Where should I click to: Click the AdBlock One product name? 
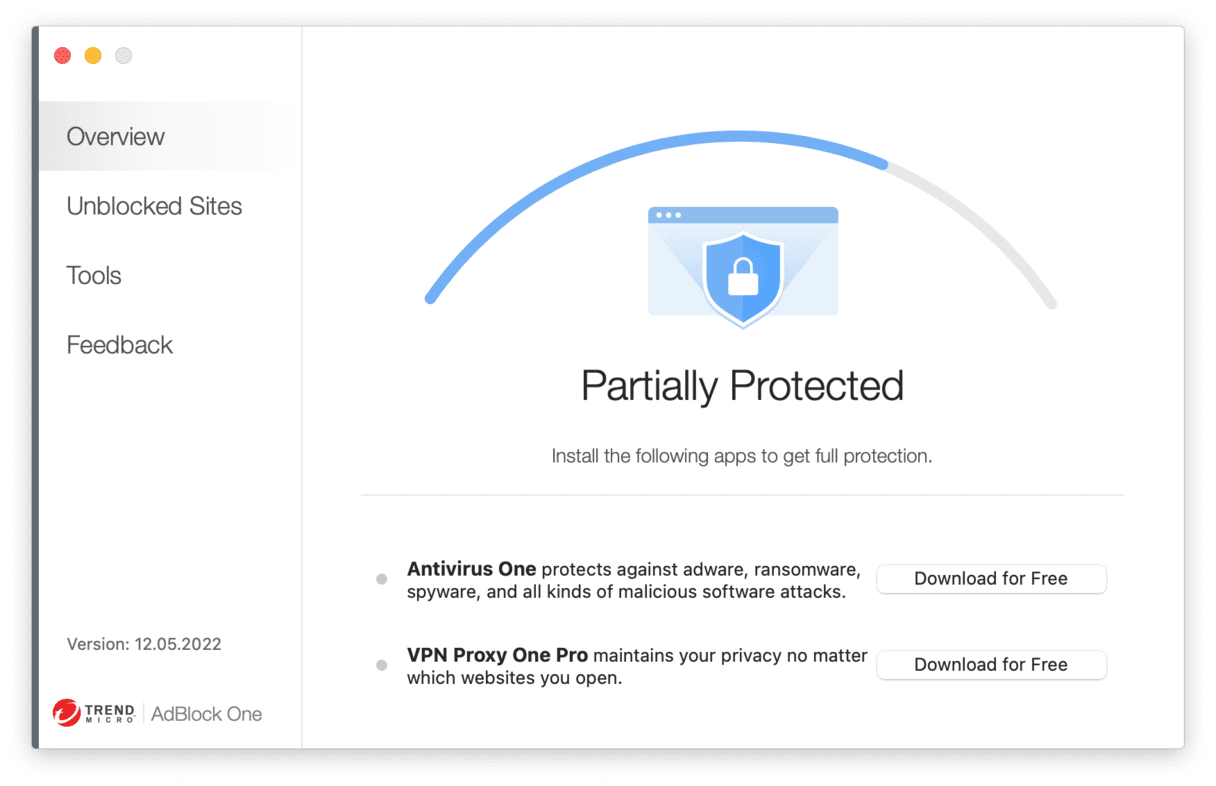(207, 714)
